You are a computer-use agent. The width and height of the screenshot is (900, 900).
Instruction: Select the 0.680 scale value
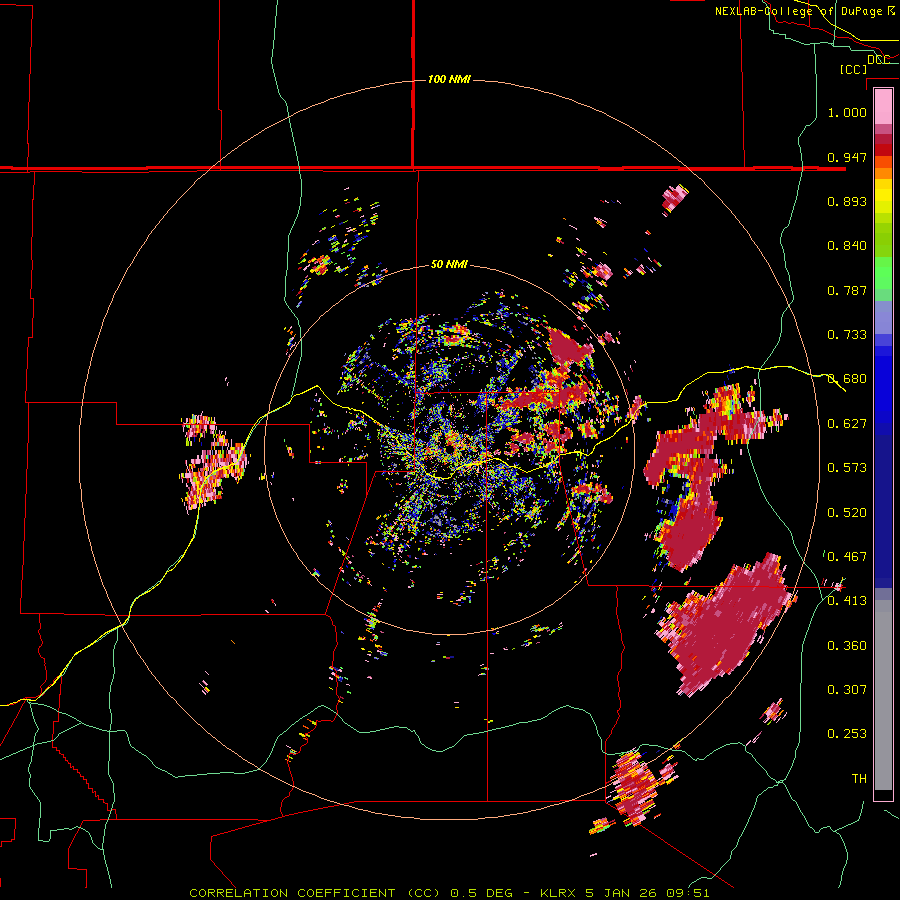(x=847, y=378)
